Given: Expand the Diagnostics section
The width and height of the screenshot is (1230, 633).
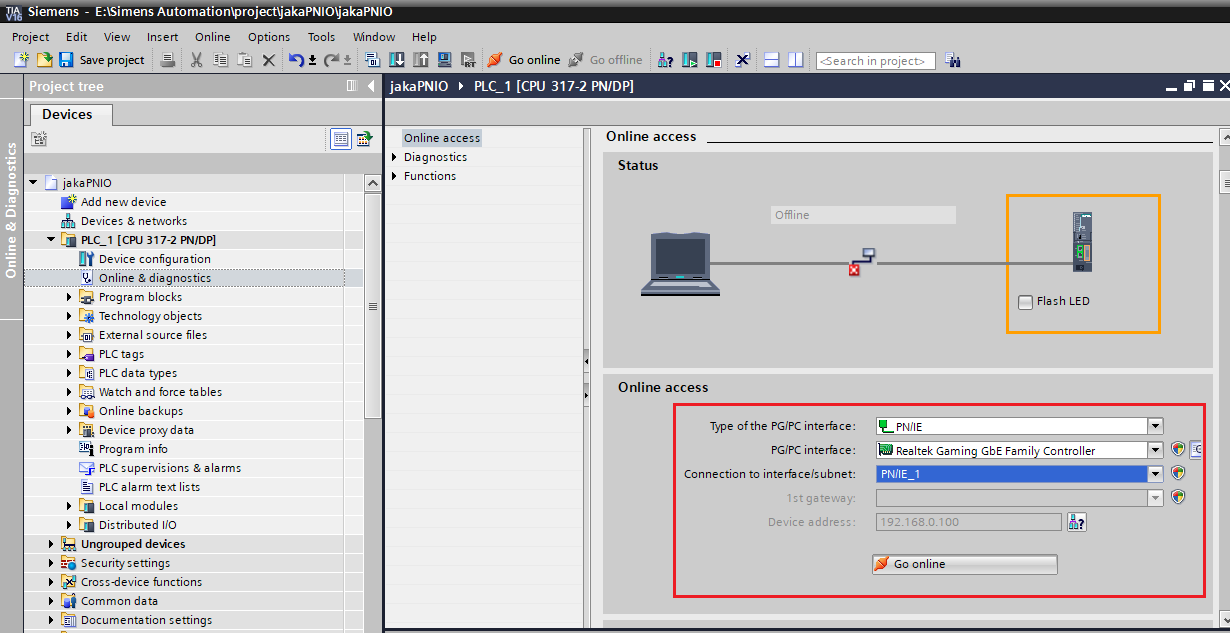Looking at the screenshot, I should coord(395,157).
